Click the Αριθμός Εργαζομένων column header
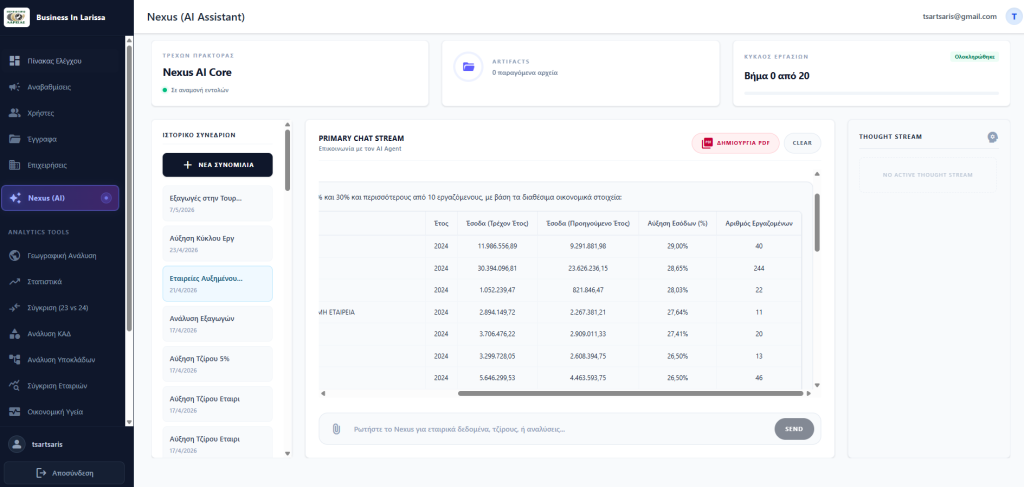The width and height of the screenshot is (1024, 487). point(759,223)
